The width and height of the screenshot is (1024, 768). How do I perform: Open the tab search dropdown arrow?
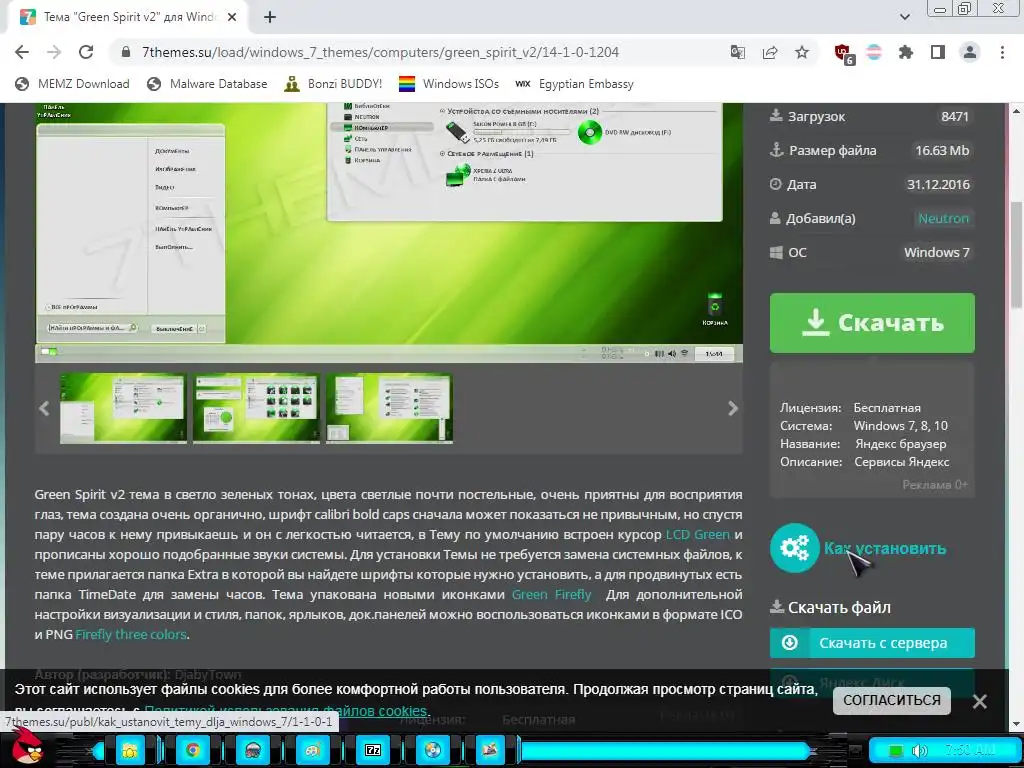pyautogui.click(x=904, y=17)
